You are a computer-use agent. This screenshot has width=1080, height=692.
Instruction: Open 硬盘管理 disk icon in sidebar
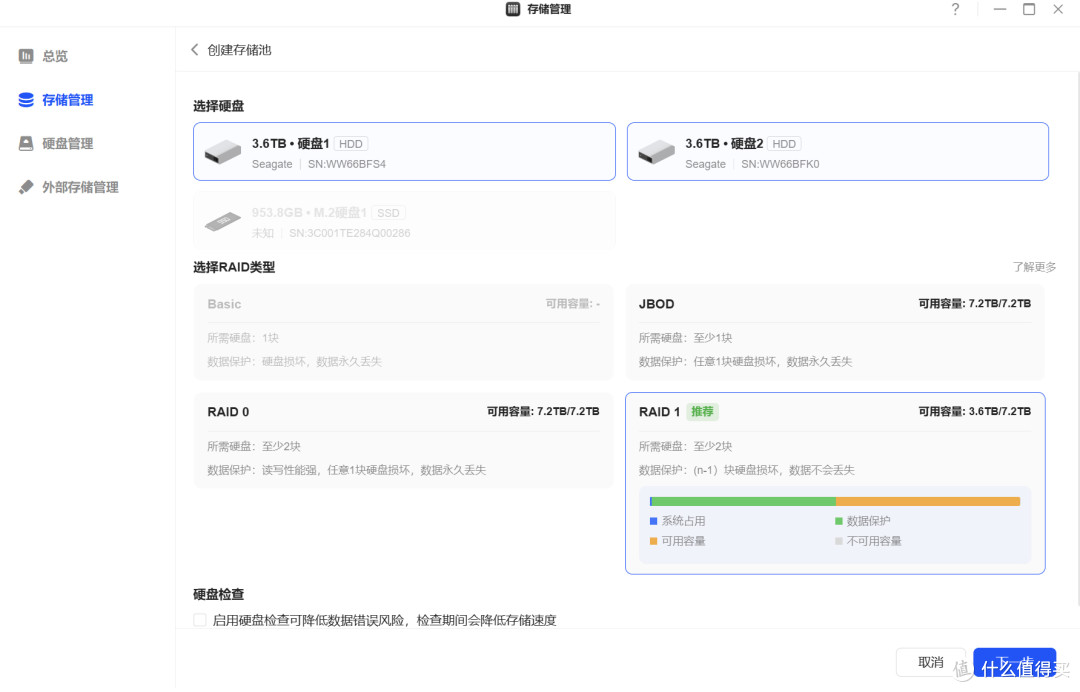pyautogui.click(x=26, y=143)
